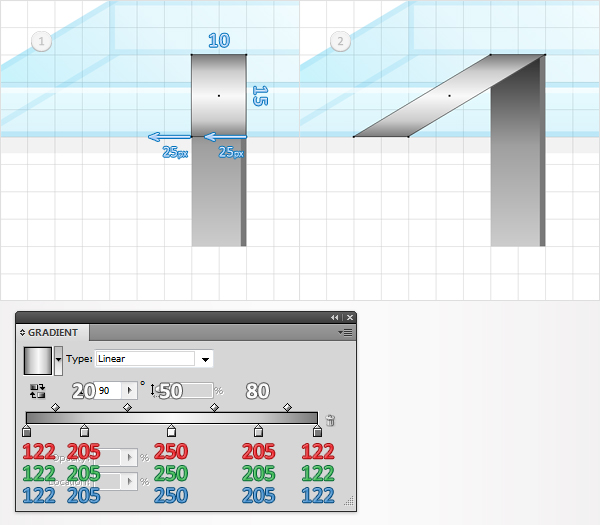Image resolution: width=600 pixels, height=525 pixels.
Task: Click bottom-right anchor point of step 1 rectangle
Action: click(x=246, y=137)
